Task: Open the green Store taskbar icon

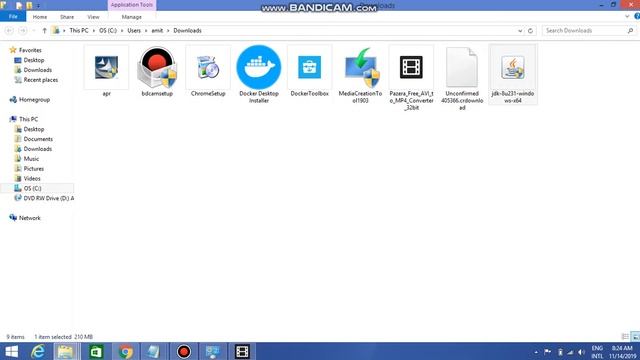Action: 96,351
